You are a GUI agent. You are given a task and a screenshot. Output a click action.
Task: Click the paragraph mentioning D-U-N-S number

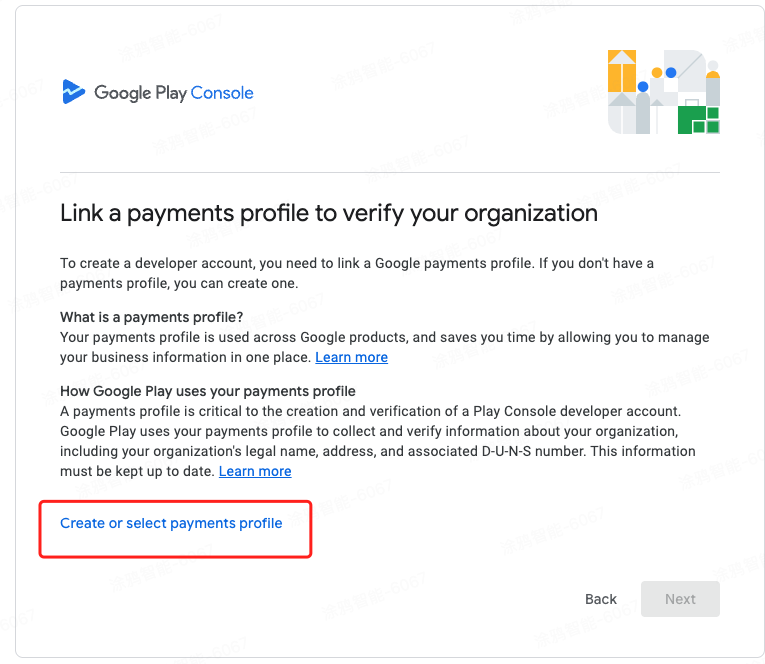click(x=378, y=441)
